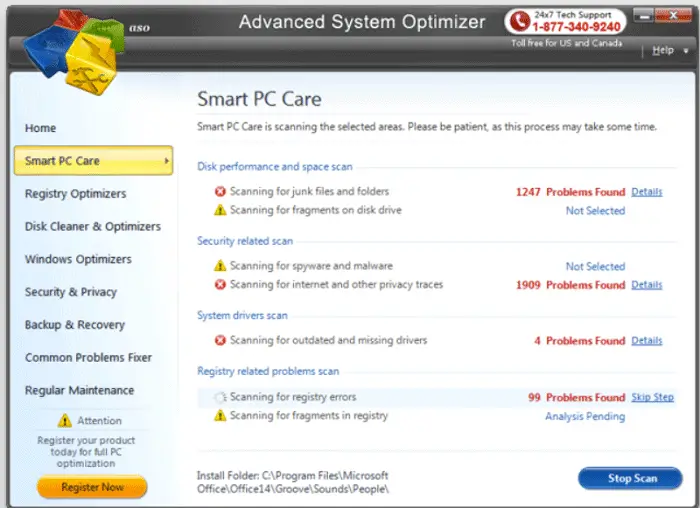The width and height of the screenshot is (700, 508).
Task: Click '1909 Problems Found' result text
Action: coord(570,285)
